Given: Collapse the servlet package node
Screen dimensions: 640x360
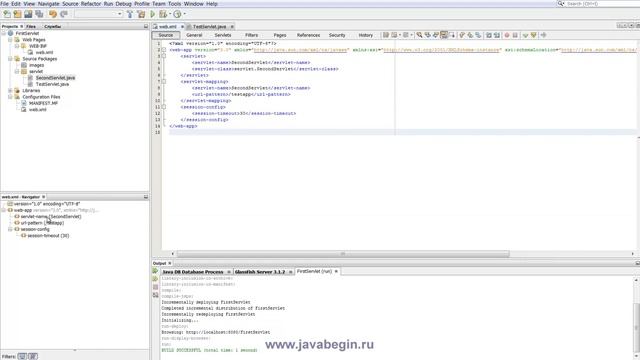Looking at the screenshot, I should click(17, 71).
